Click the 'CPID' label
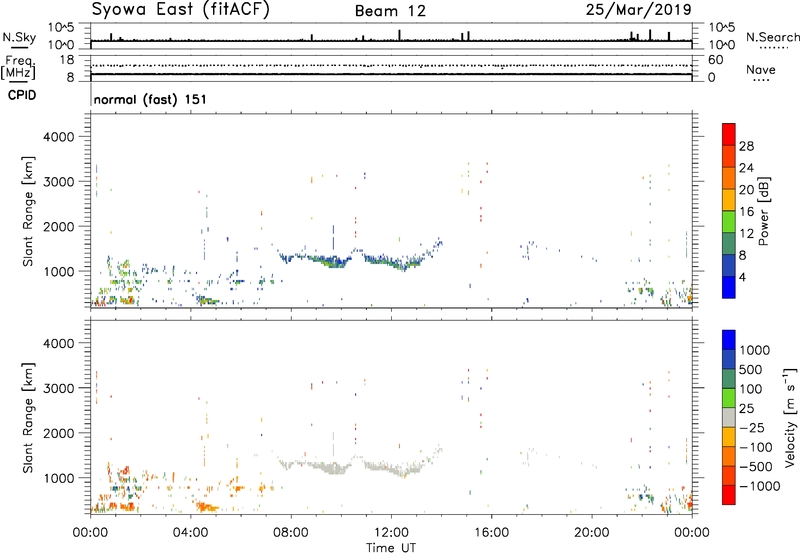The height and width of the screenshot is (554, 800). 22,95
